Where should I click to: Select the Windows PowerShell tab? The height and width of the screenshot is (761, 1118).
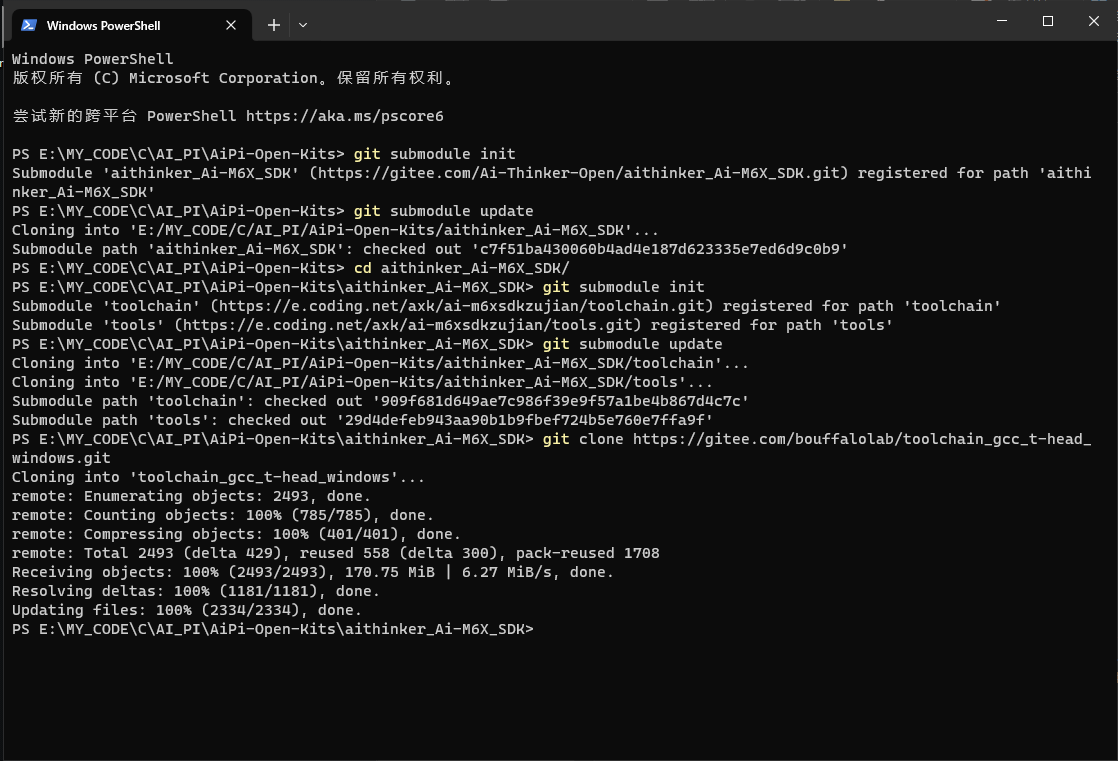pos(131,25)
